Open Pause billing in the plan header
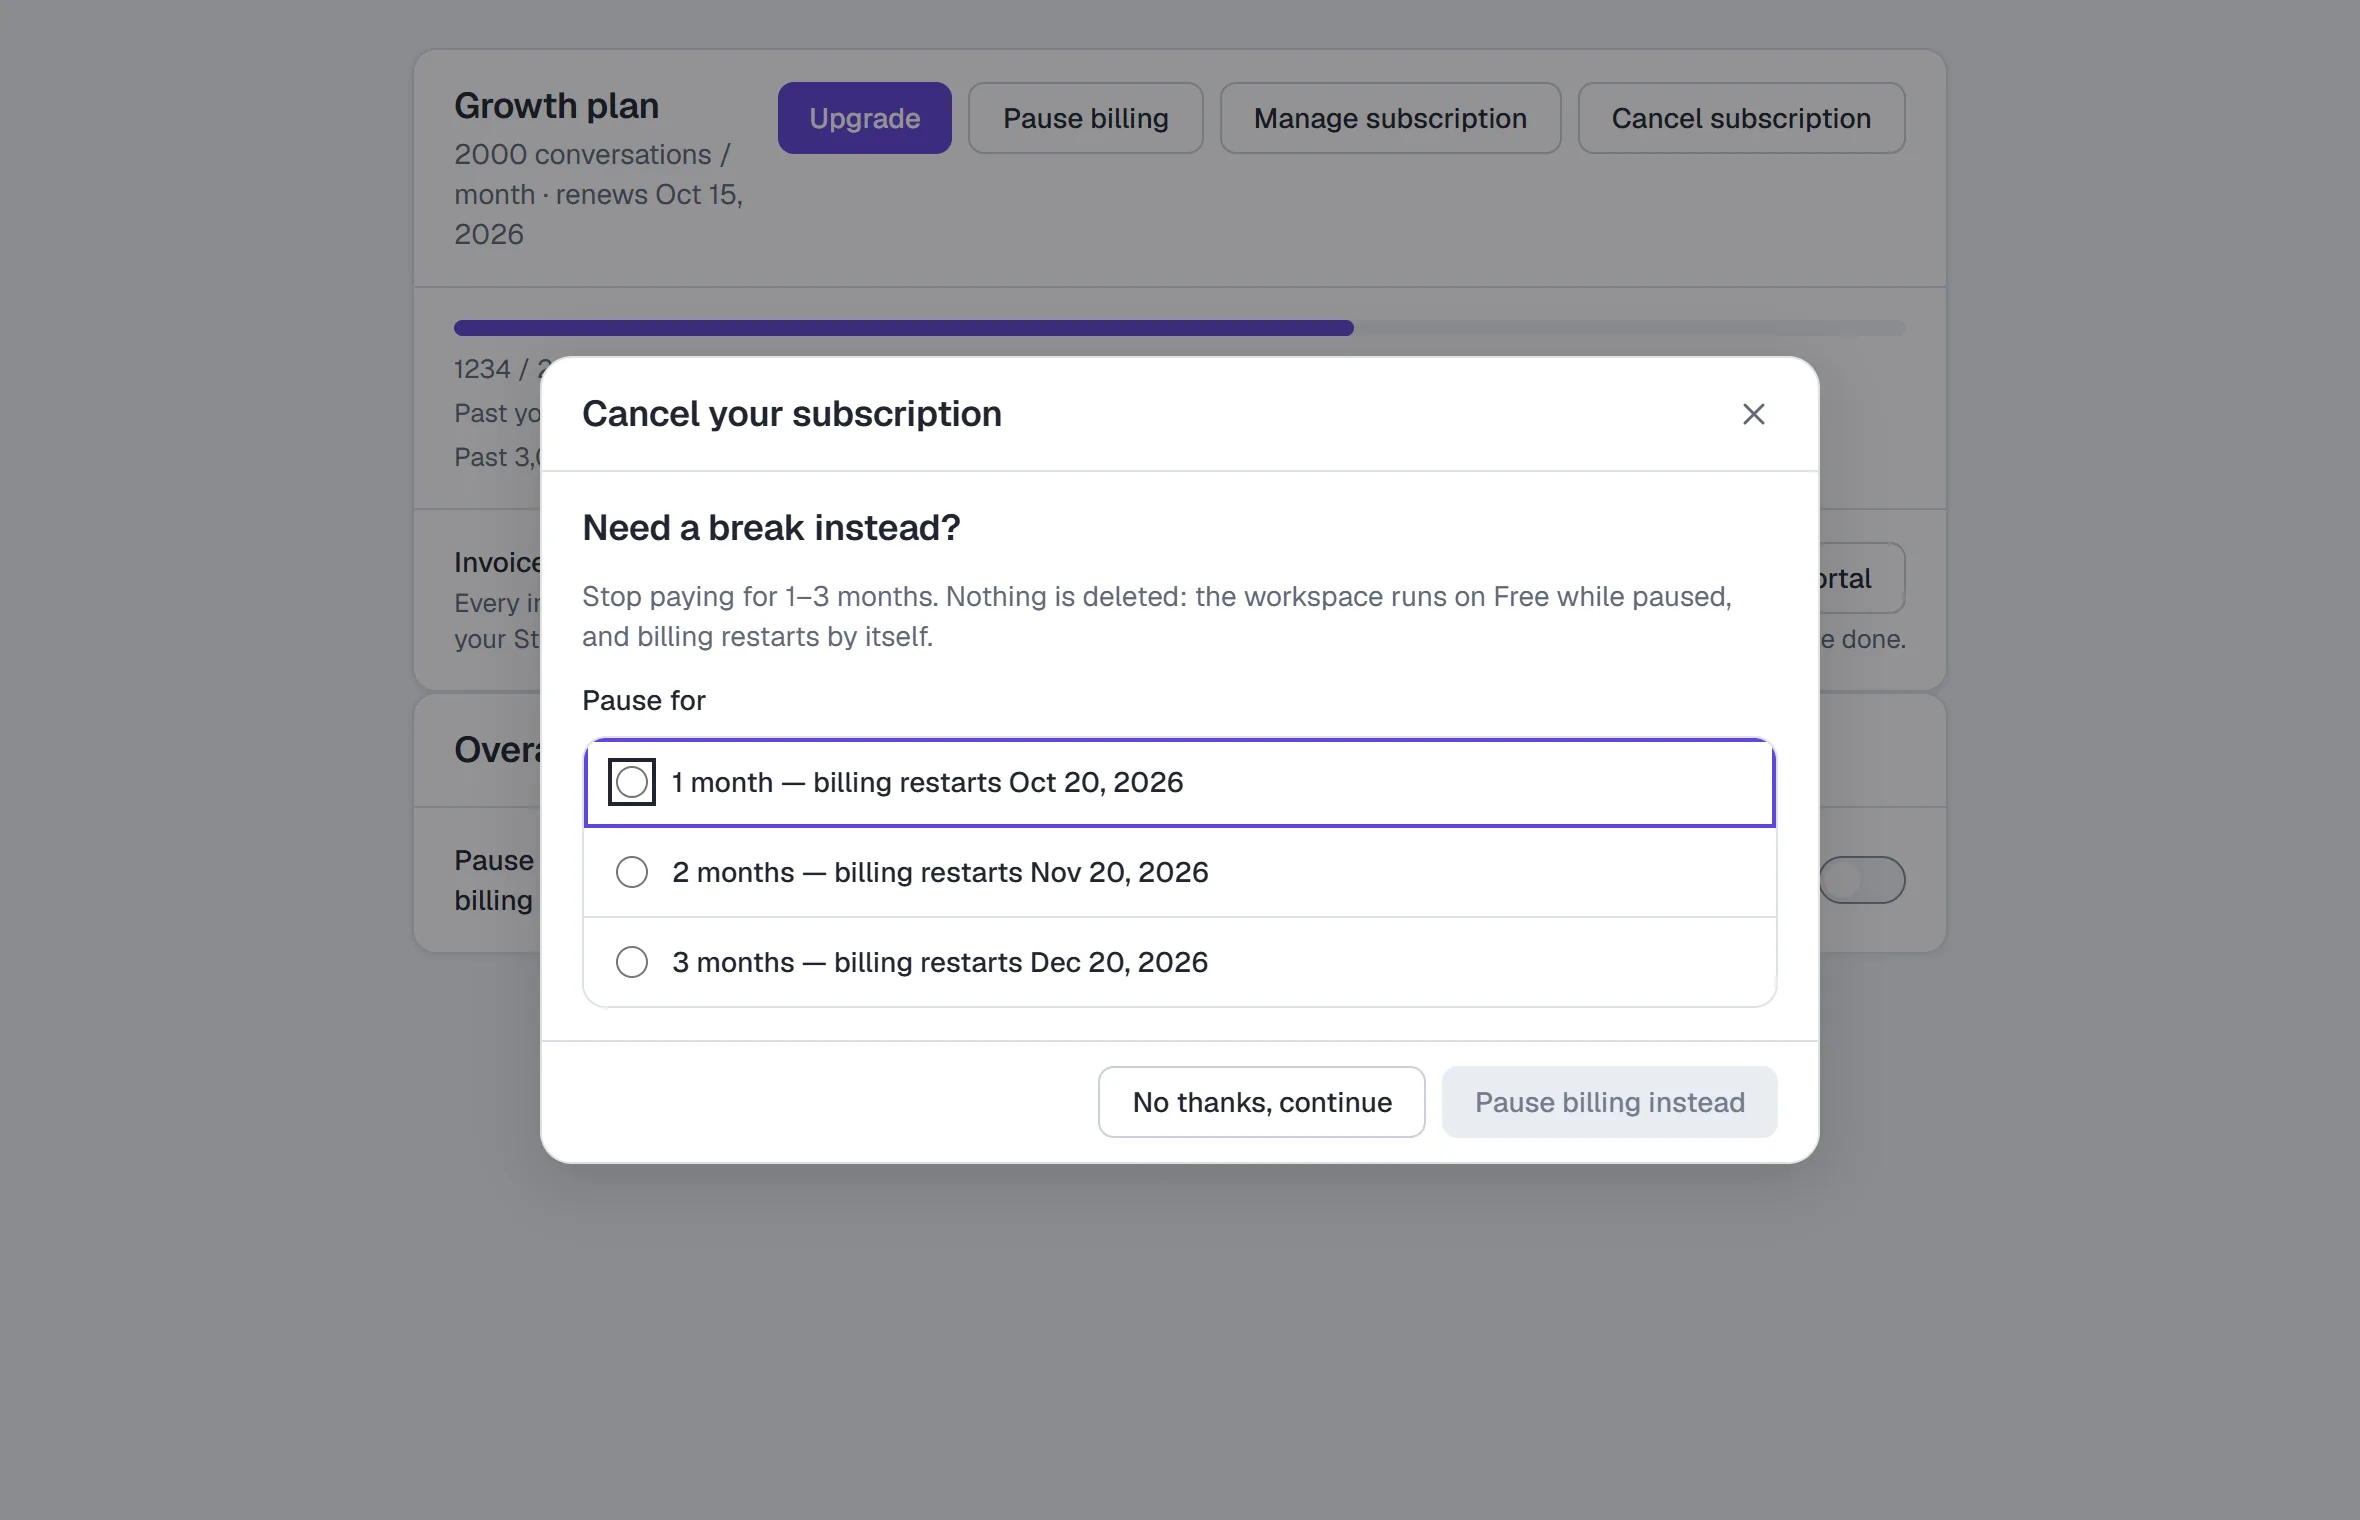The width and height of the screenshot is (2360, 1520). [x=1086, y=118]
